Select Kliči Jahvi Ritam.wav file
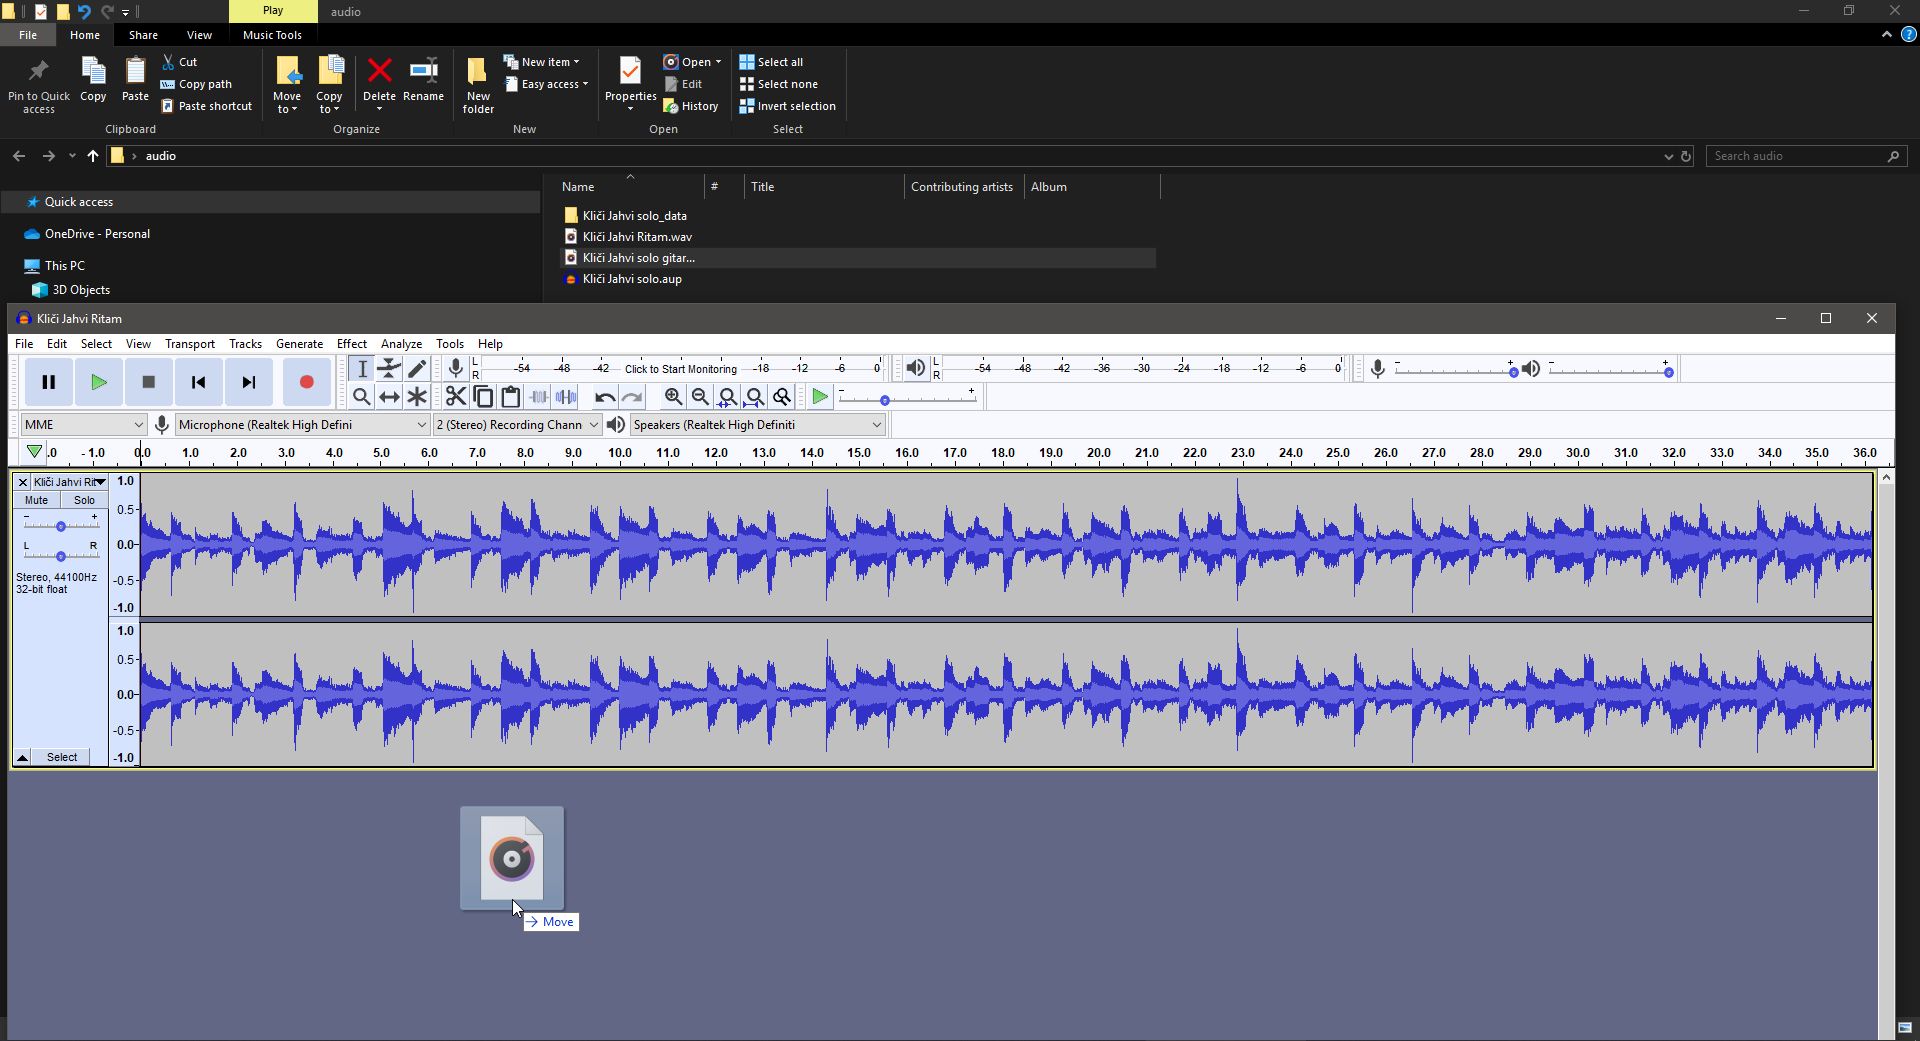This screenshot has height=1041, width=1920. (637, 237)
